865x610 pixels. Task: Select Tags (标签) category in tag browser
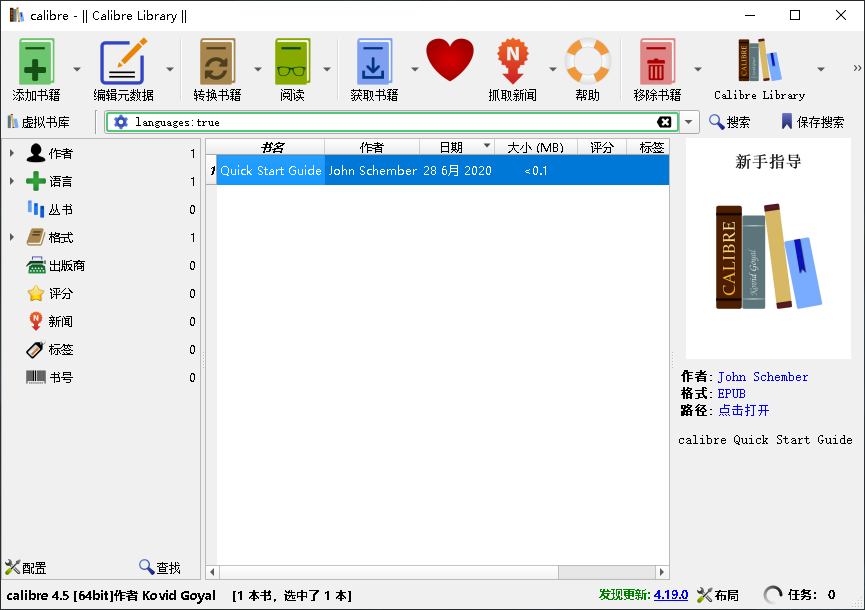pos(60,350)
